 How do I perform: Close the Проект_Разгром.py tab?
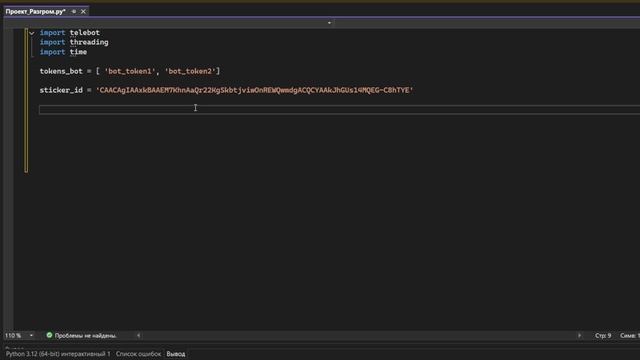(x=83, y=11)
